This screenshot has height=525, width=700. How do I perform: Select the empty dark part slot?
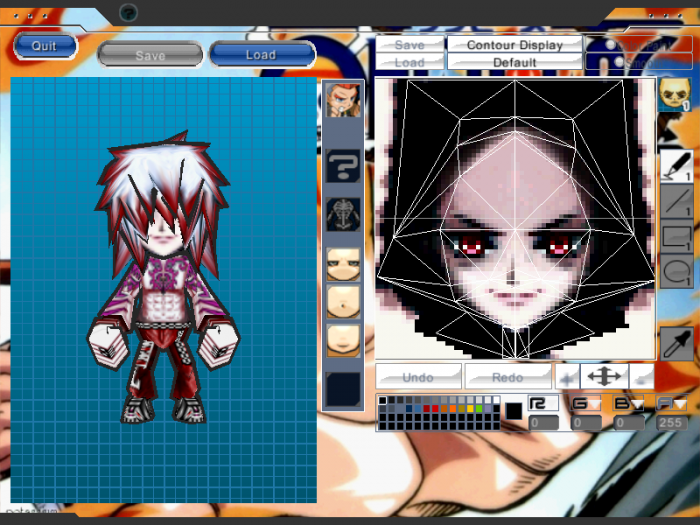343,389
